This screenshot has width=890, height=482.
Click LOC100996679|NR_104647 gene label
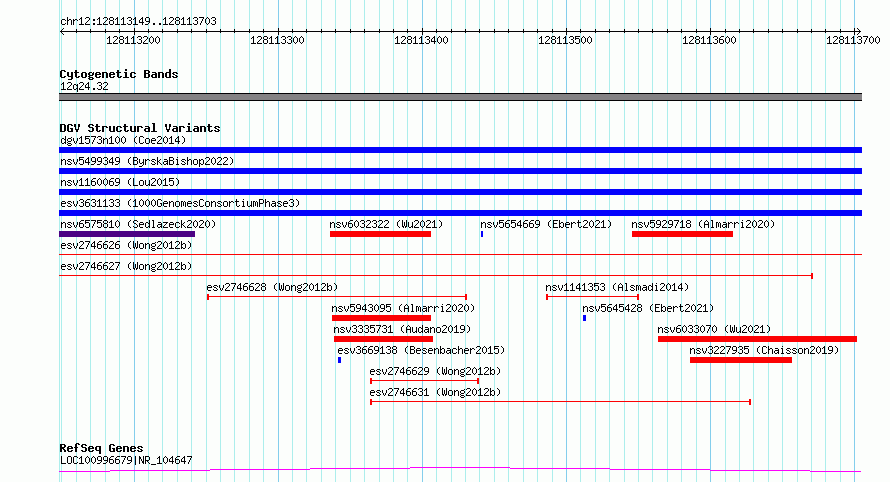click(126, 460)
